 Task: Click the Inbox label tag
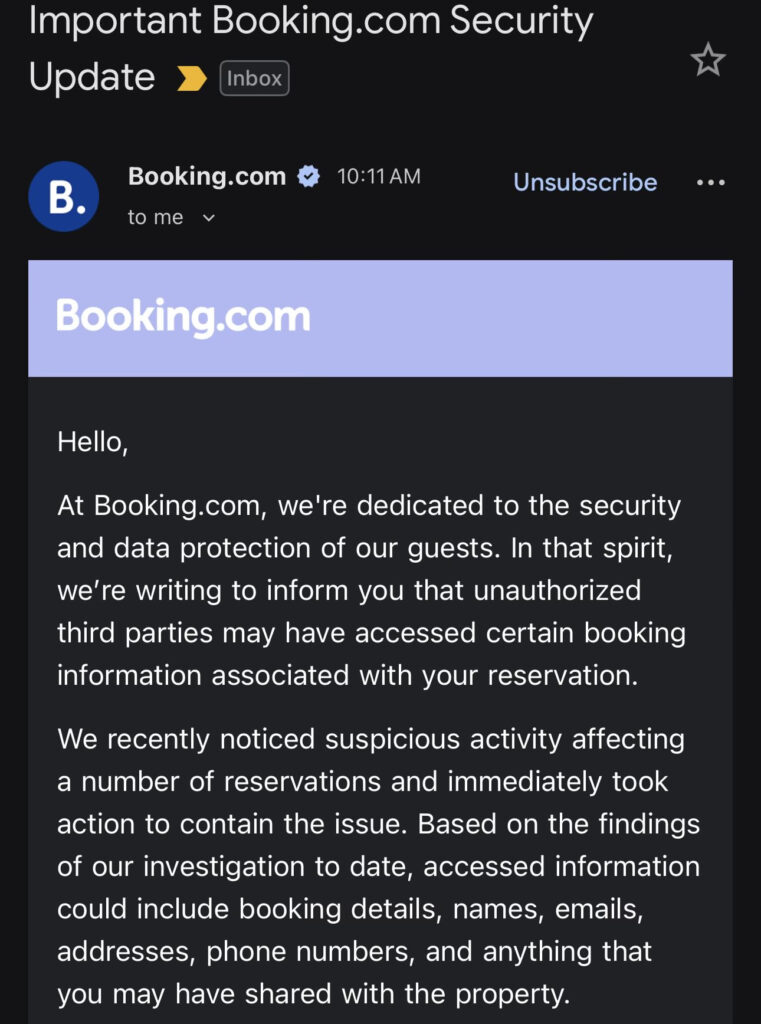point(254,79)
